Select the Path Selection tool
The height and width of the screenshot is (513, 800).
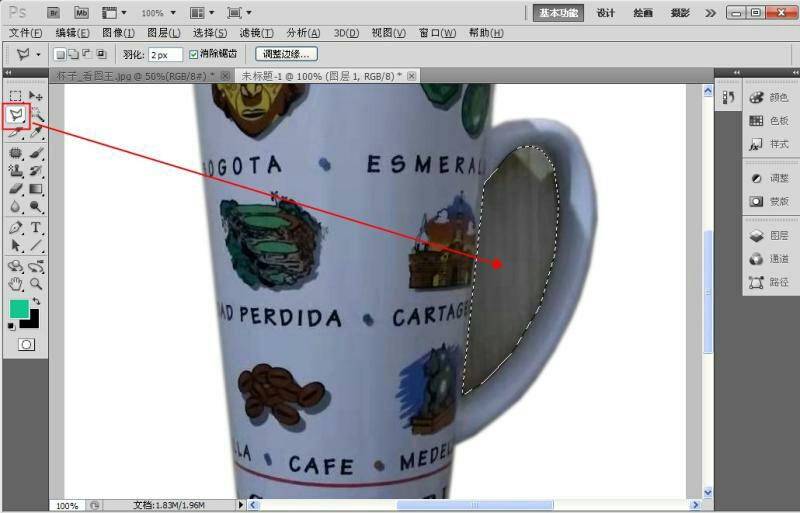pos(15,246)
